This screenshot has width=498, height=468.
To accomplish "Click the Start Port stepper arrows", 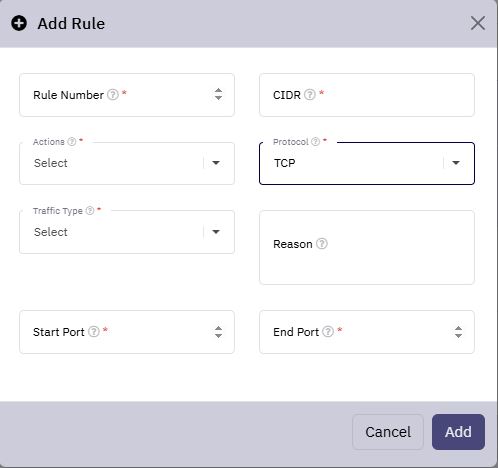I will pos(218,332).
